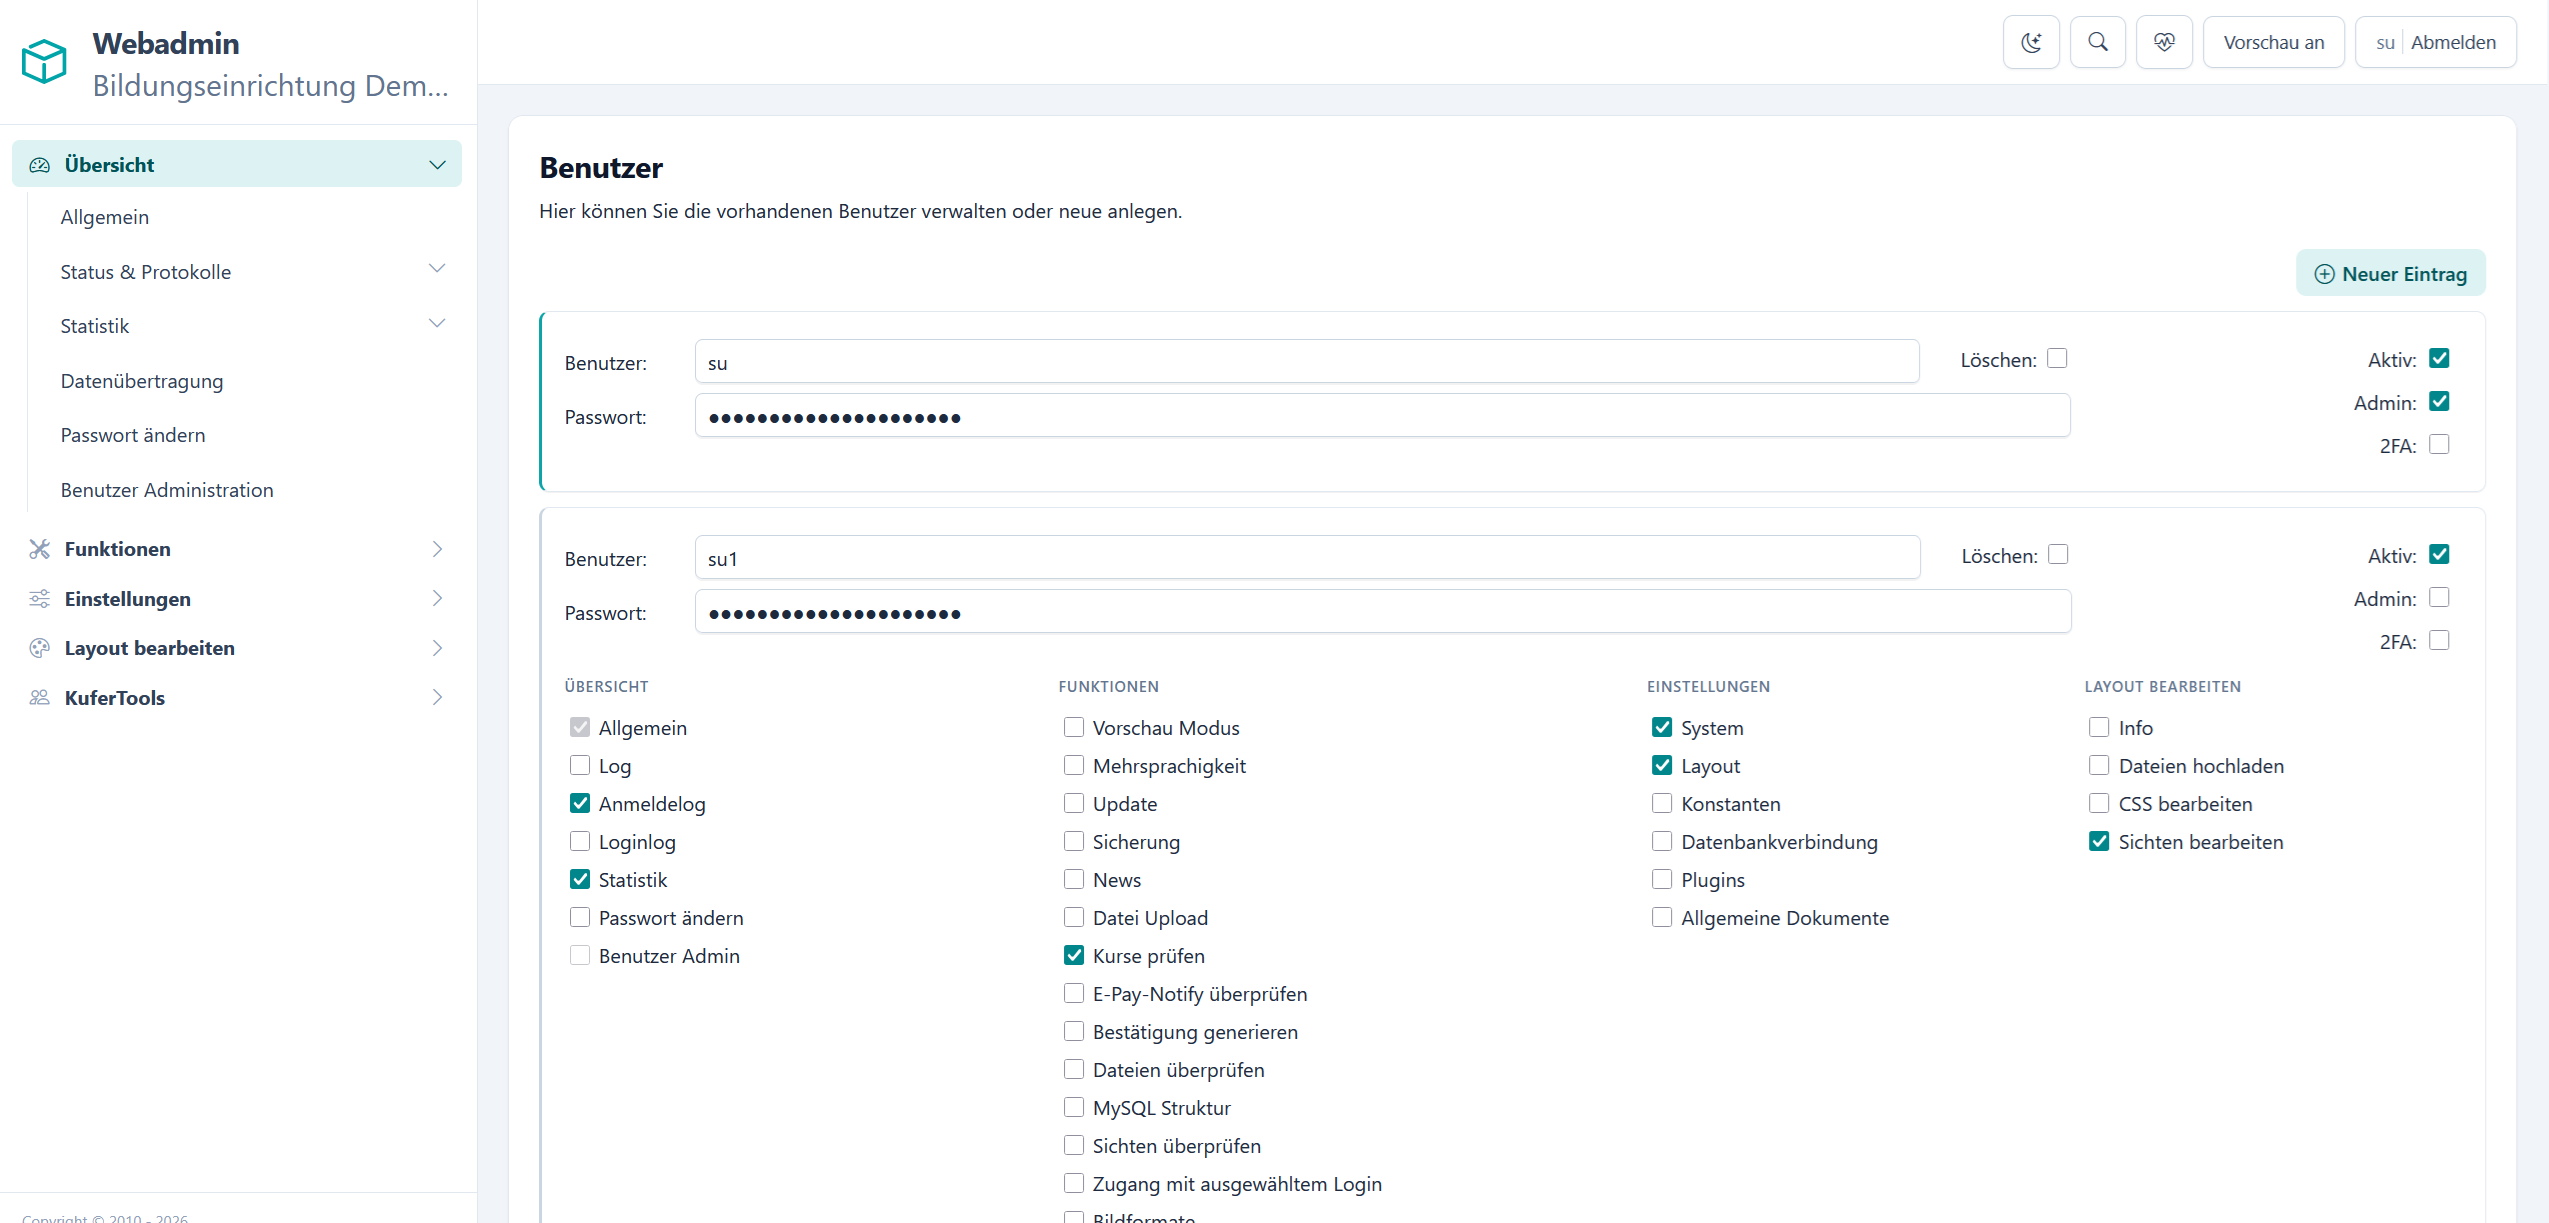Check the Vorschau Modus permission

coord(1074,727)
